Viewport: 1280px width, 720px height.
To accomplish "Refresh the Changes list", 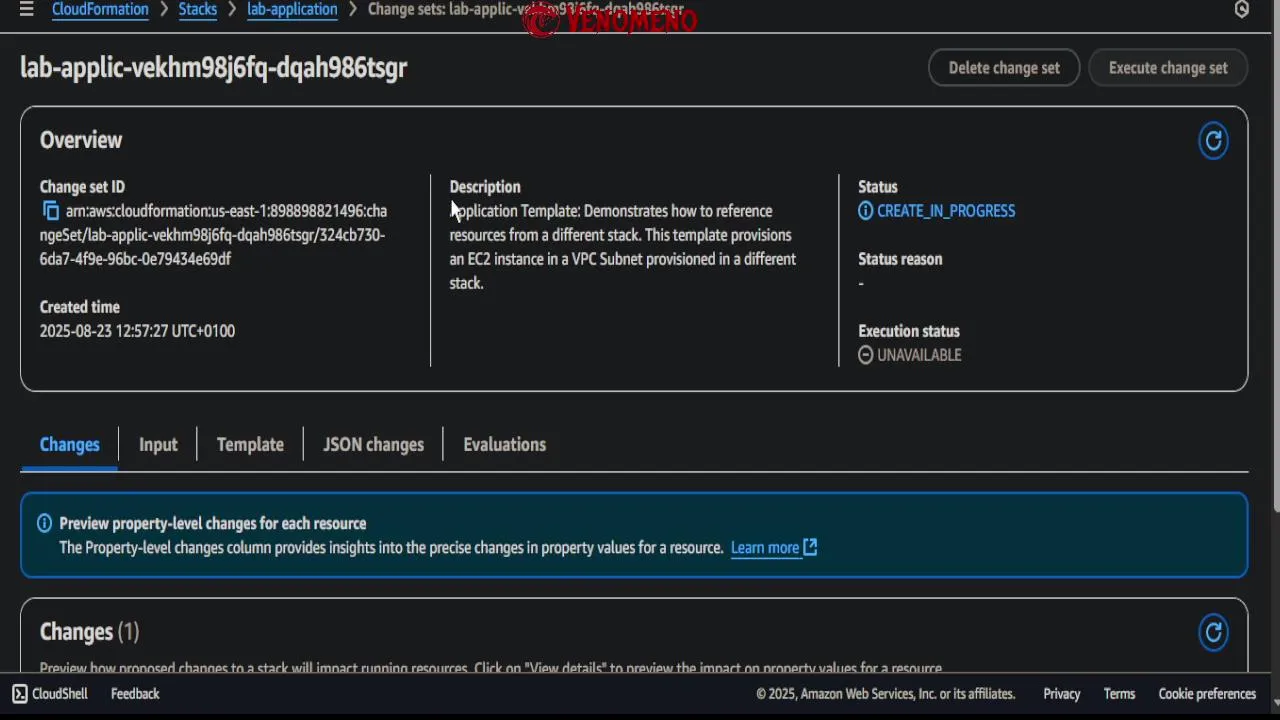I will click(x=1213, y=632).
